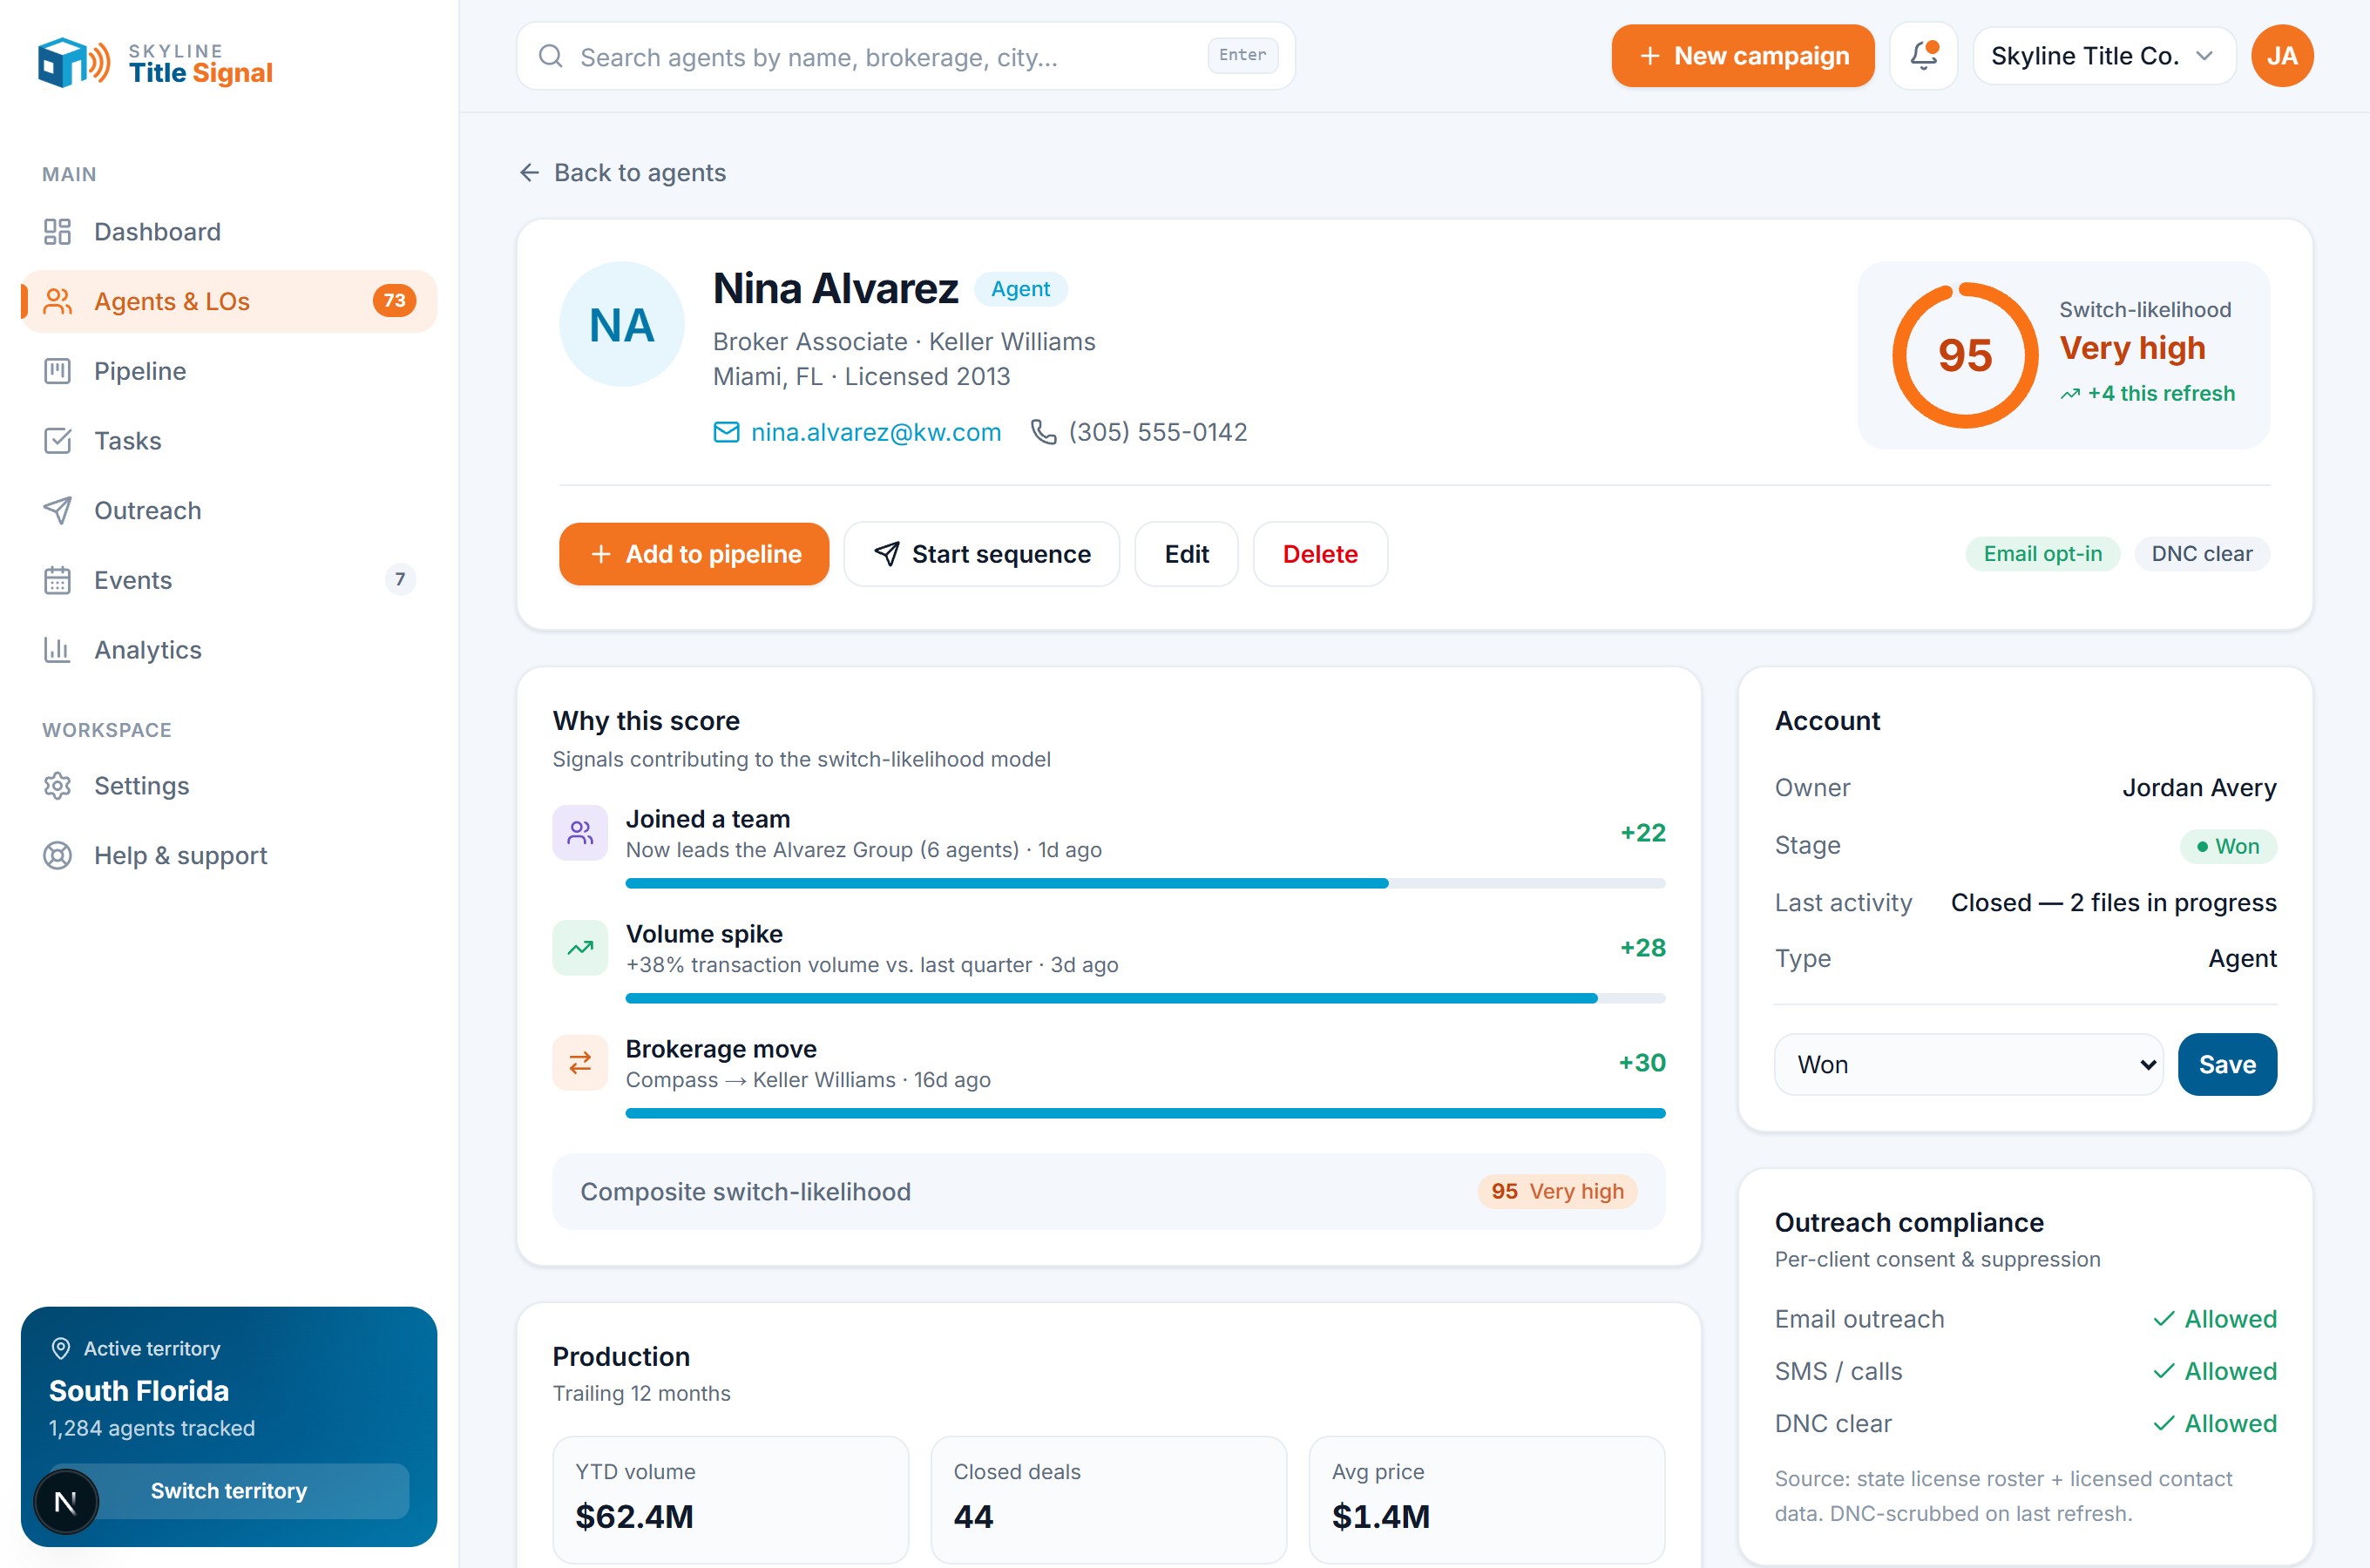The width and height of the screenshot is (2370, 1568).
Task: Click the DNC clear tag
Action: tap(2201, 554)
